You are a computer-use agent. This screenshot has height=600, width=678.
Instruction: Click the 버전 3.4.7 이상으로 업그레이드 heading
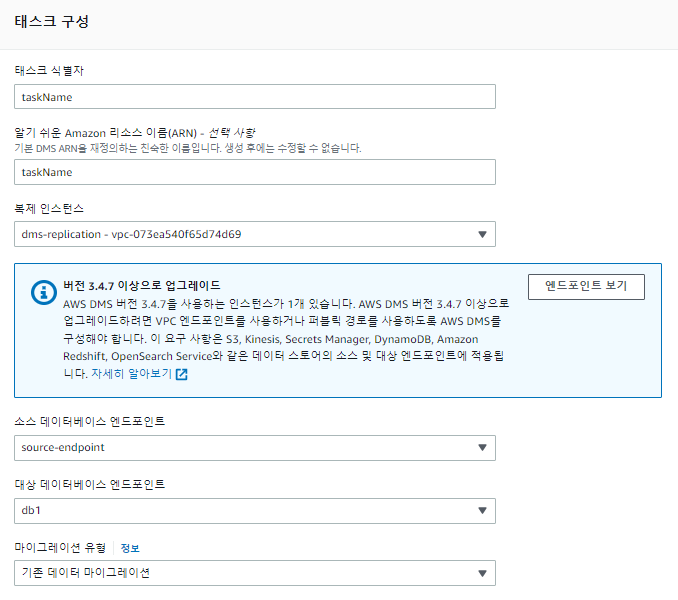(142, 285)
